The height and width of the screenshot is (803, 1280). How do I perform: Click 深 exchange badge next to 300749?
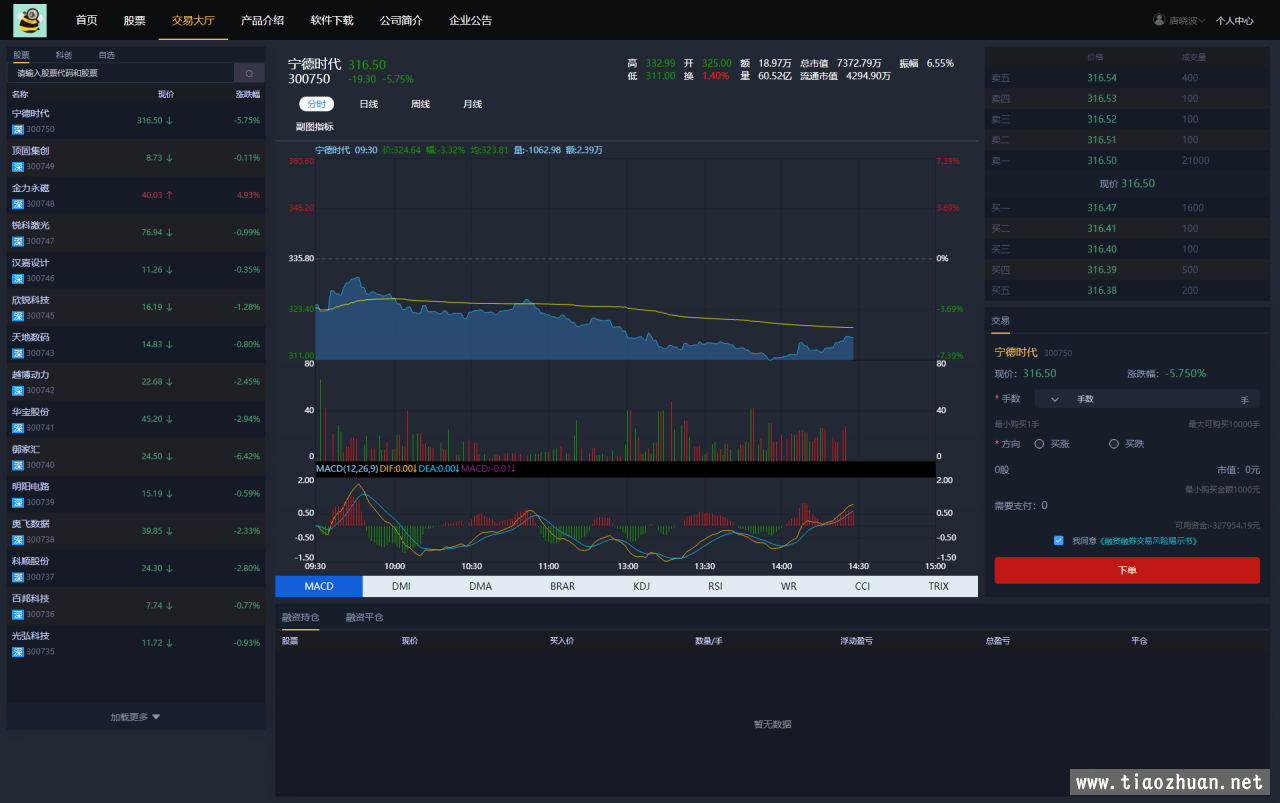tap(17, 166)
